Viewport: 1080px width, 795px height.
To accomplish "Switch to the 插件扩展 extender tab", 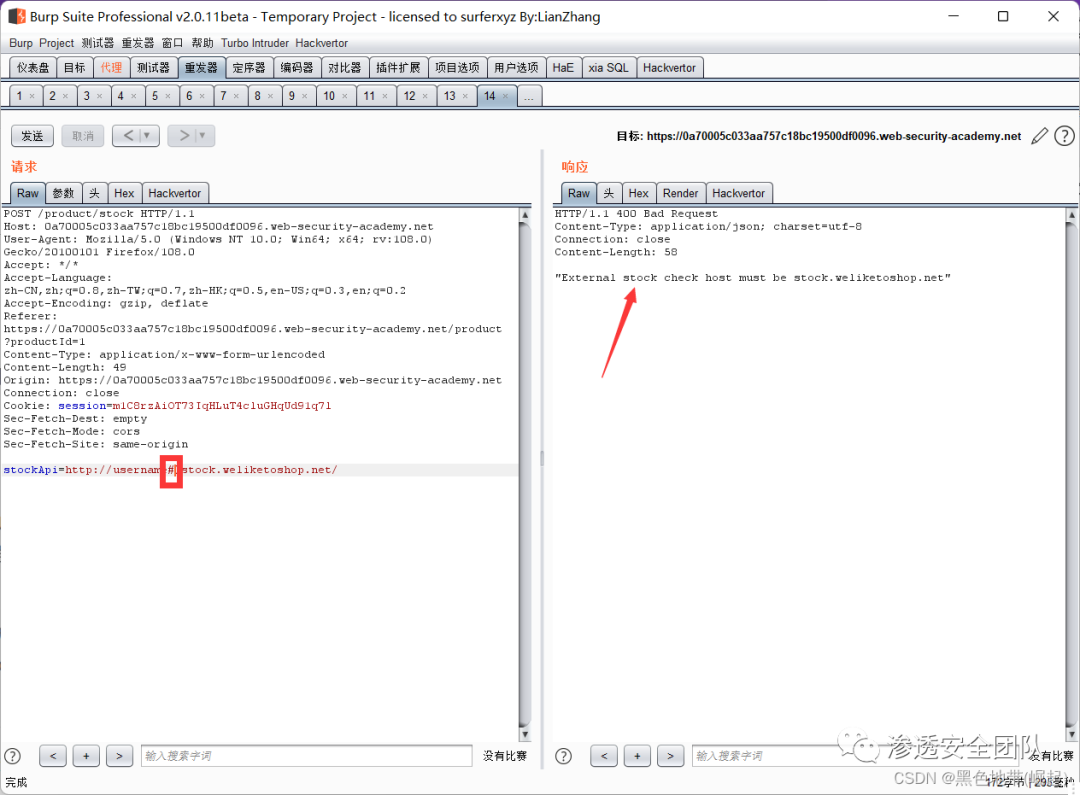I will point(398,68).
